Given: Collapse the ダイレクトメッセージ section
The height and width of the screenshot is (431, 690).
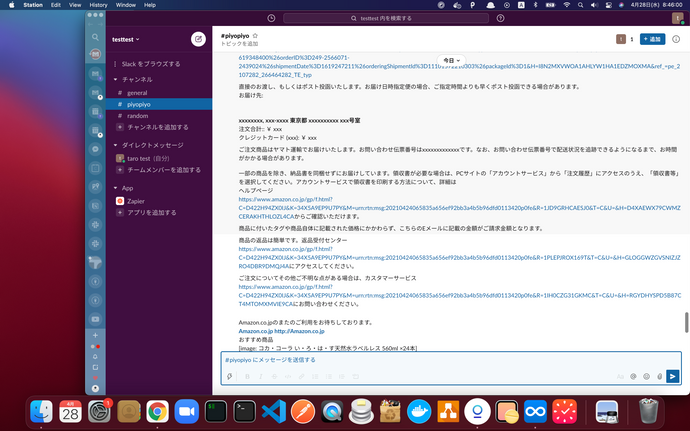Looking at the screenshot, I should point(116,145).
